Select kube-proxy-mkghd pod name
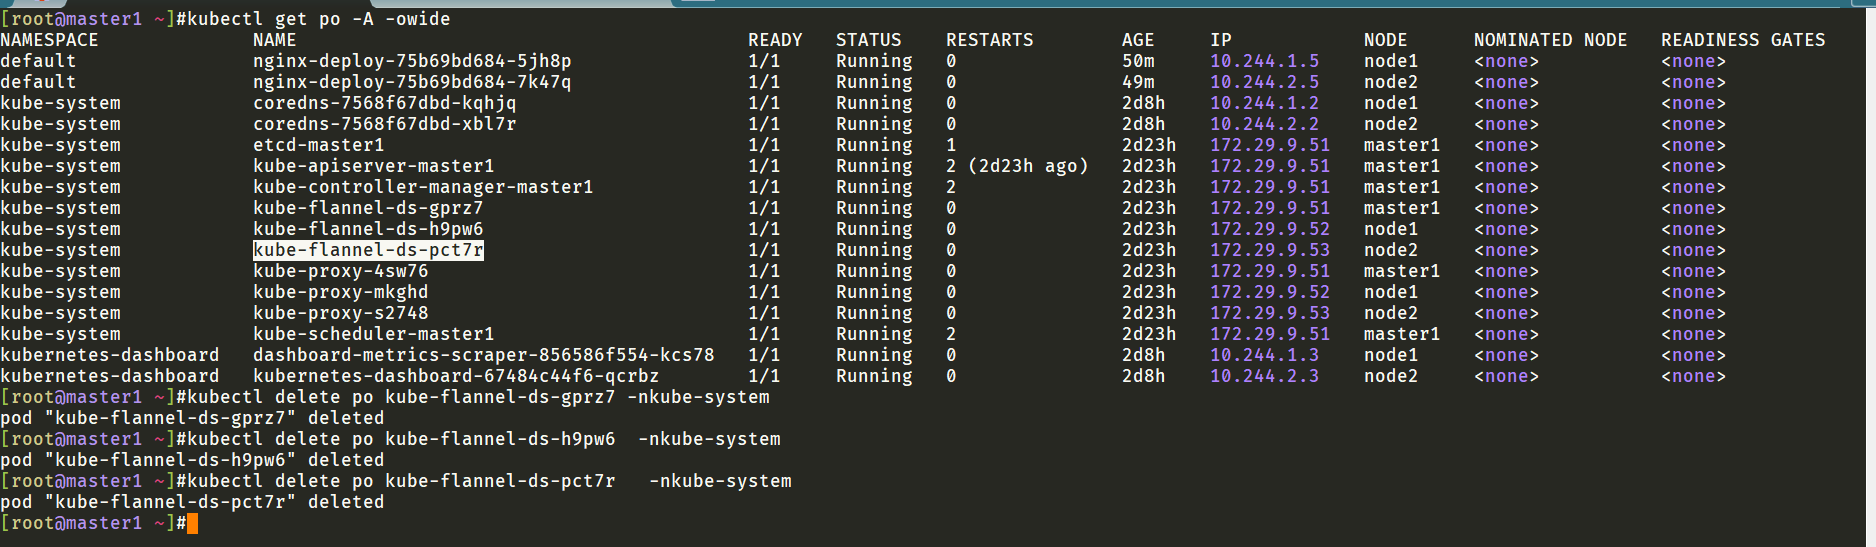Image resolution: width=1876 pixels, height=547 pixels. tap(341, 292)
